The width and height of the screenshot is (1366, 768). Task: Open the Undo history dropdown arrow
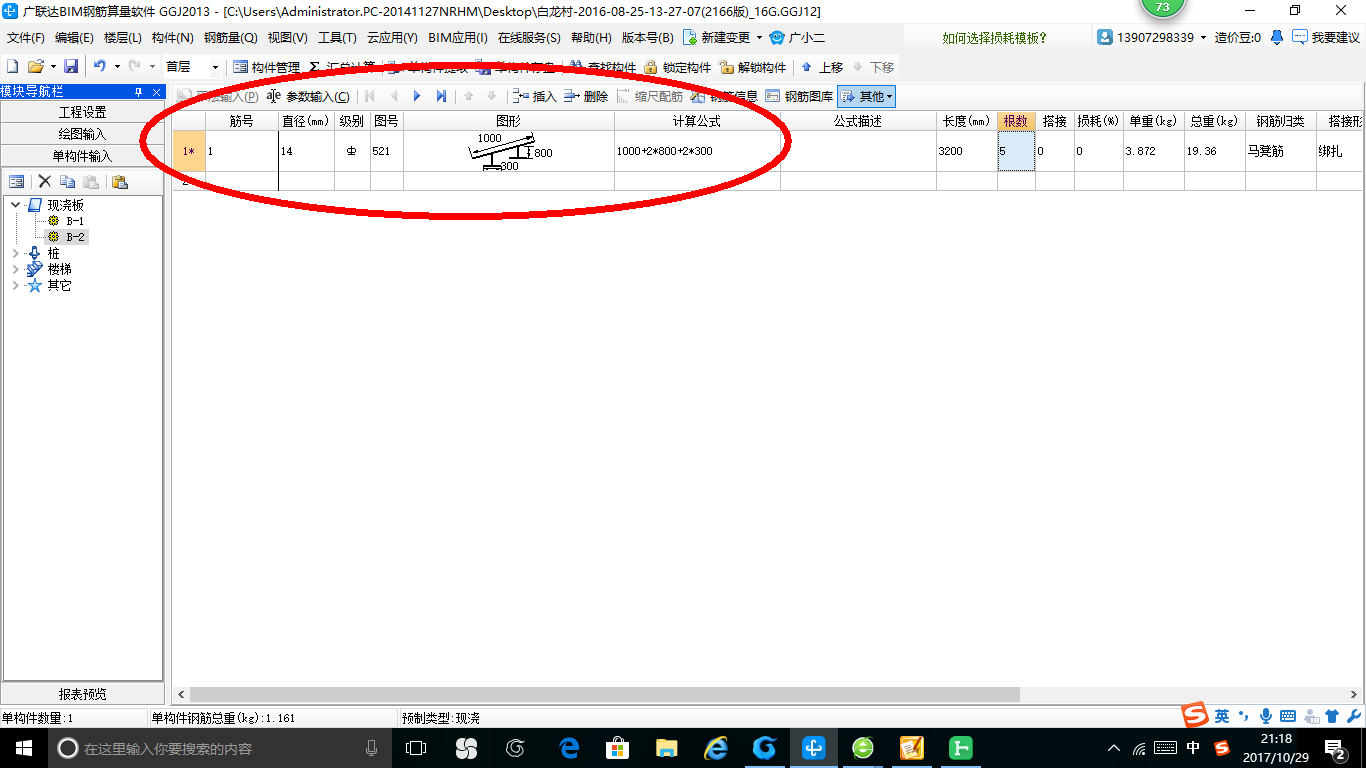116,67
